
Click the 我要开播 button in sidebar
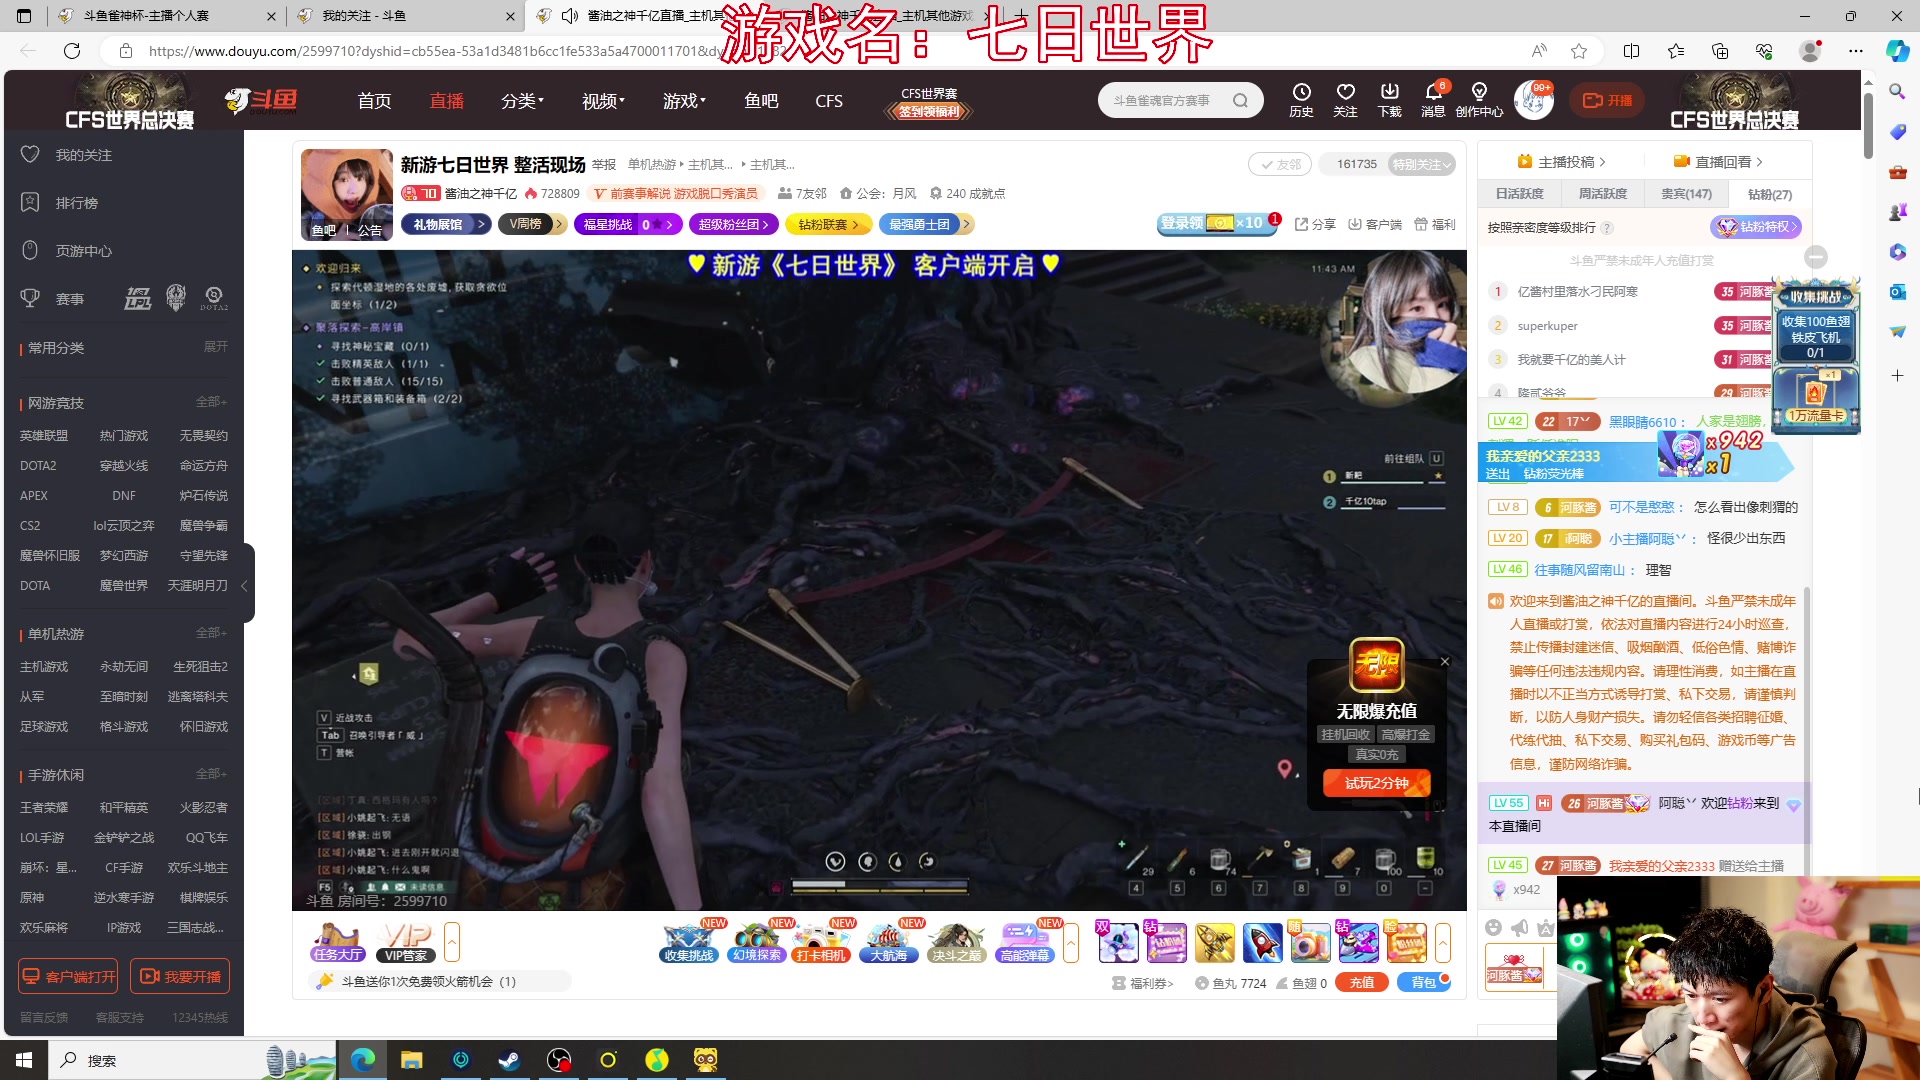180,976
